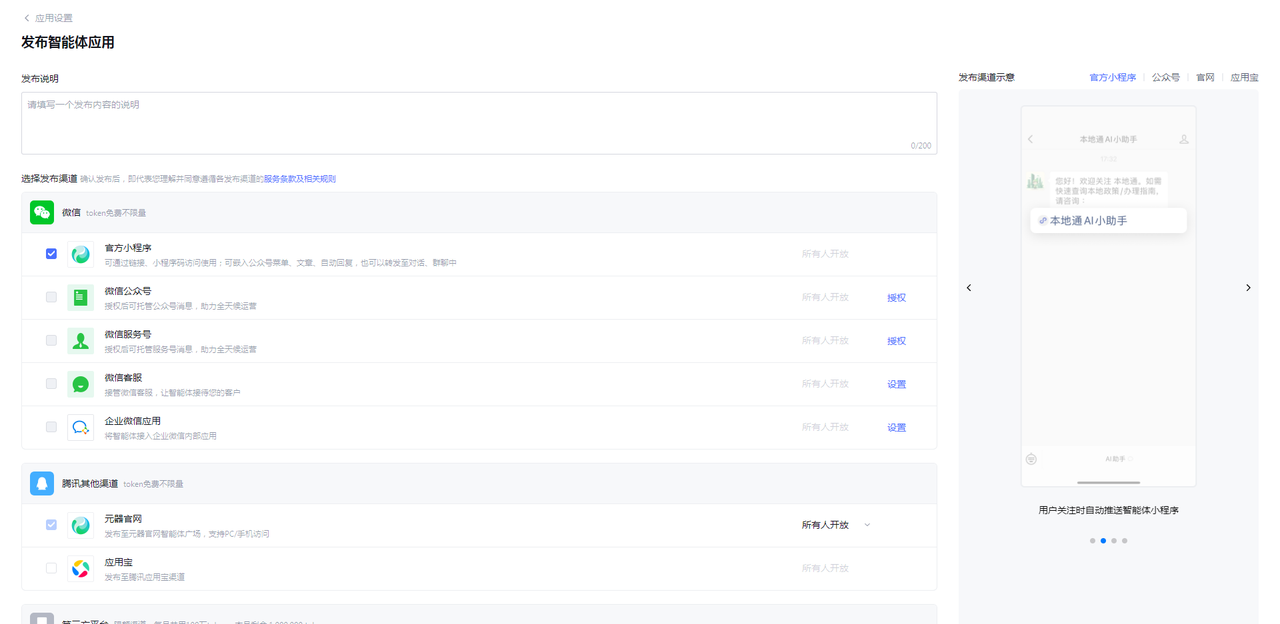Click the 微信客服 chat bubble icon
Screen dimensions: 1280x624
tap(81, 384)
